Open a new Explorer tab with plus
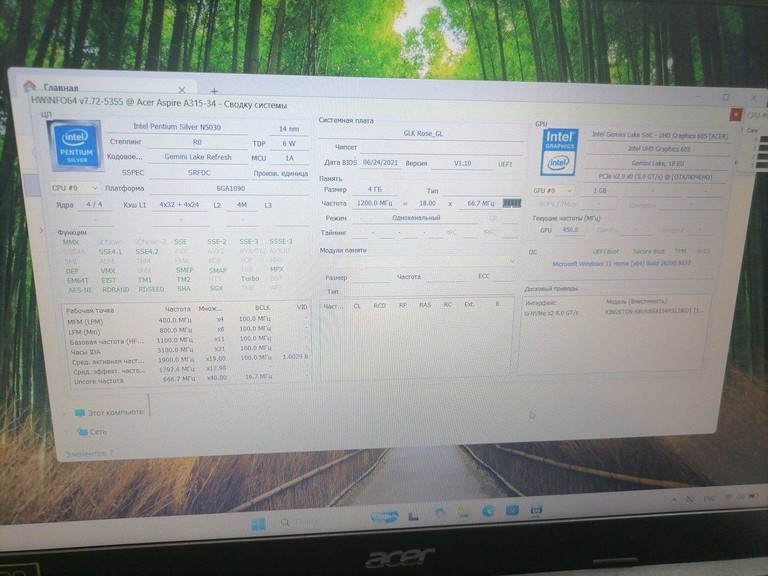This screenshot has width=768, height=576. (214, 91)
